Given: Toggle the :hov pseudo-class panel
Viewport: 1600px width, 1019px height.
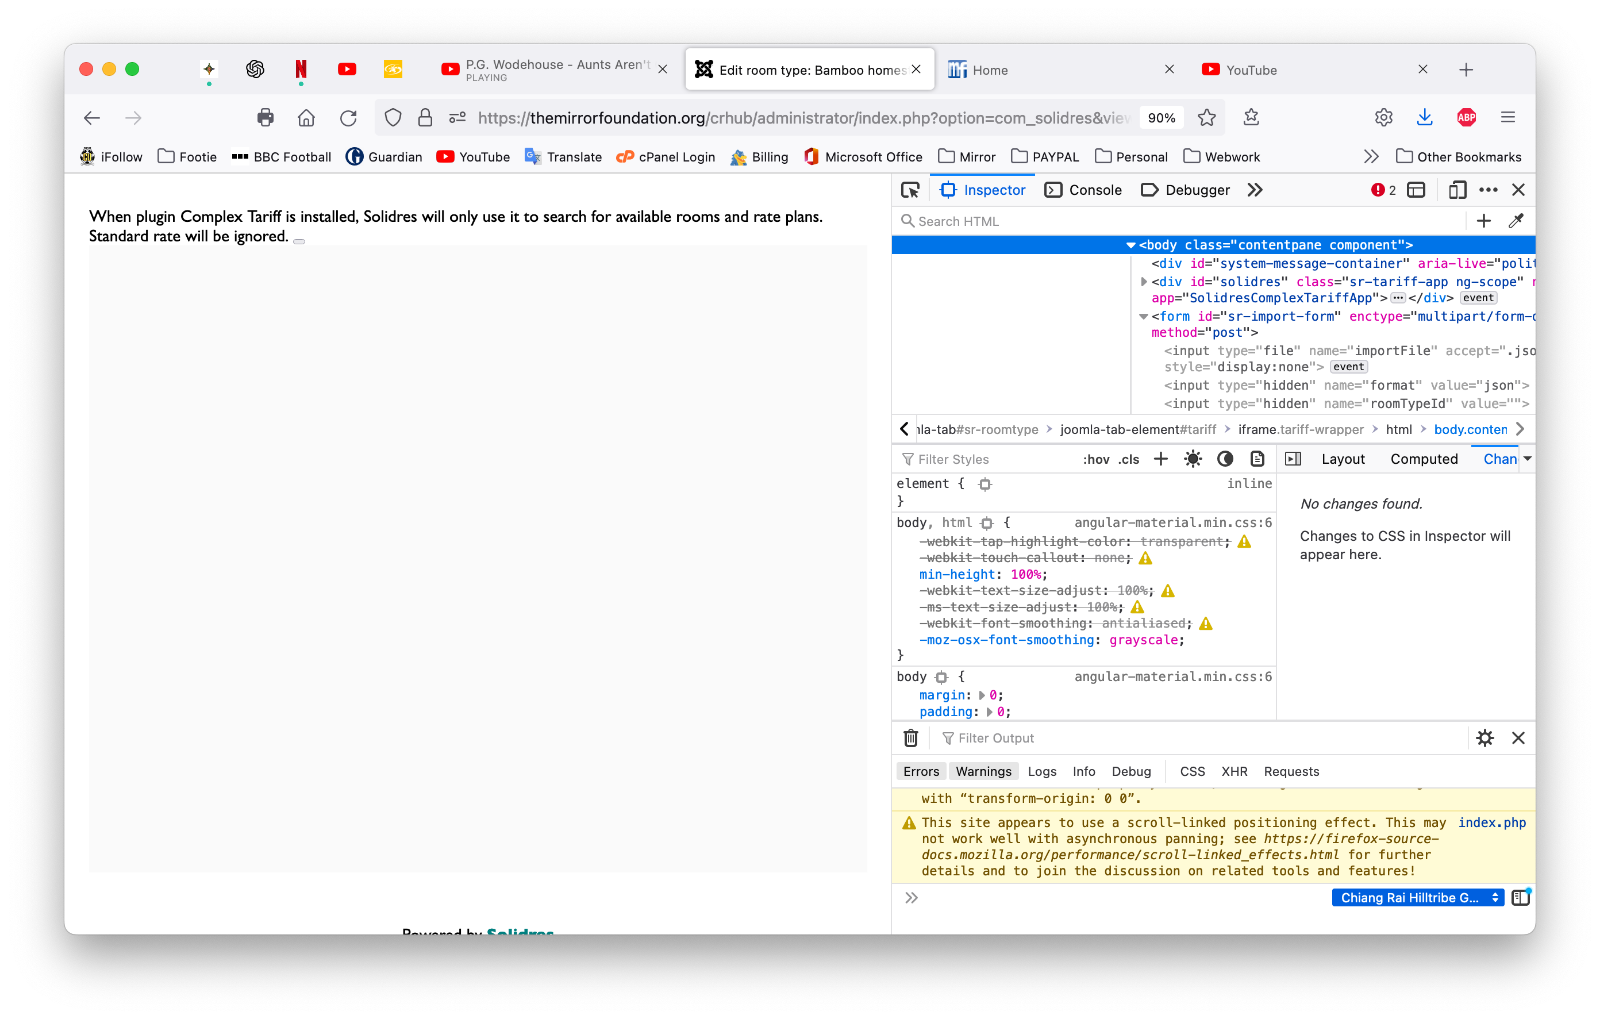Looking at the screenshot, I should point(1096,460).
